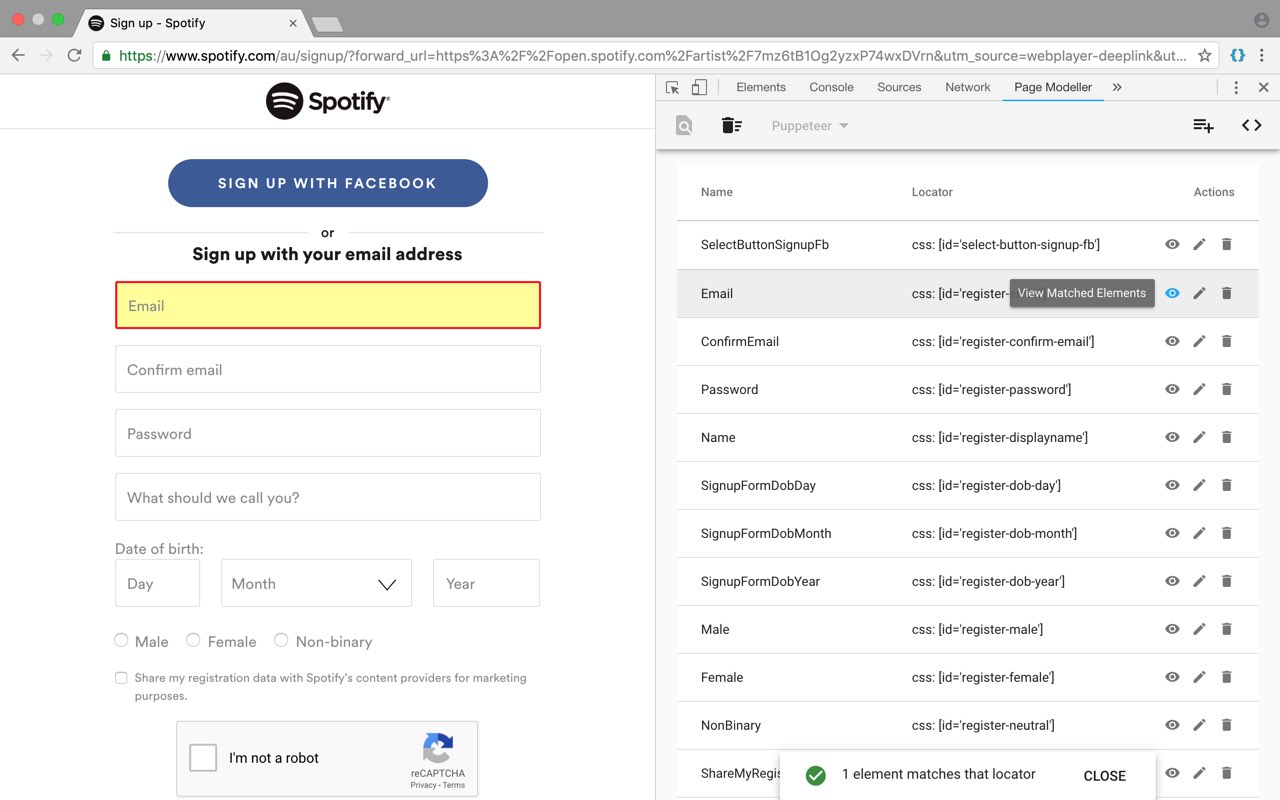This screenshot has width=1280, height=800.
Task: Edit the SignupFormDobMonth row
Action: [1199, 533]
